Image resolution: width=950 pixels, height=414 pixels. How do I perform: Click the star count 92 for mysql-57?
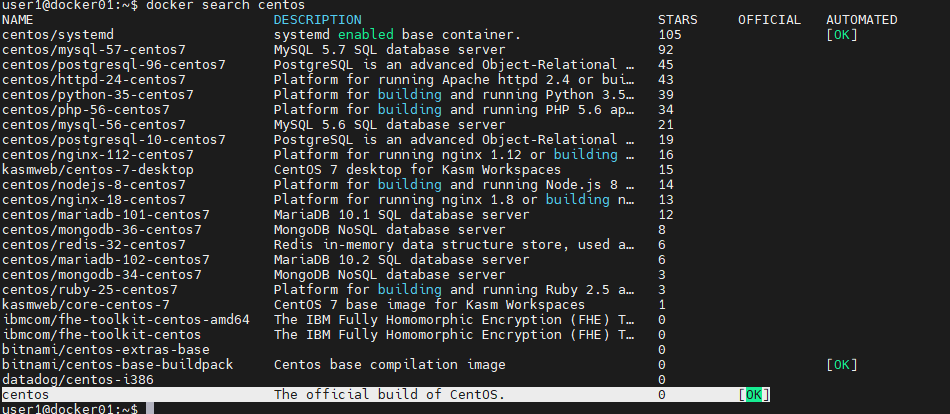666,50
